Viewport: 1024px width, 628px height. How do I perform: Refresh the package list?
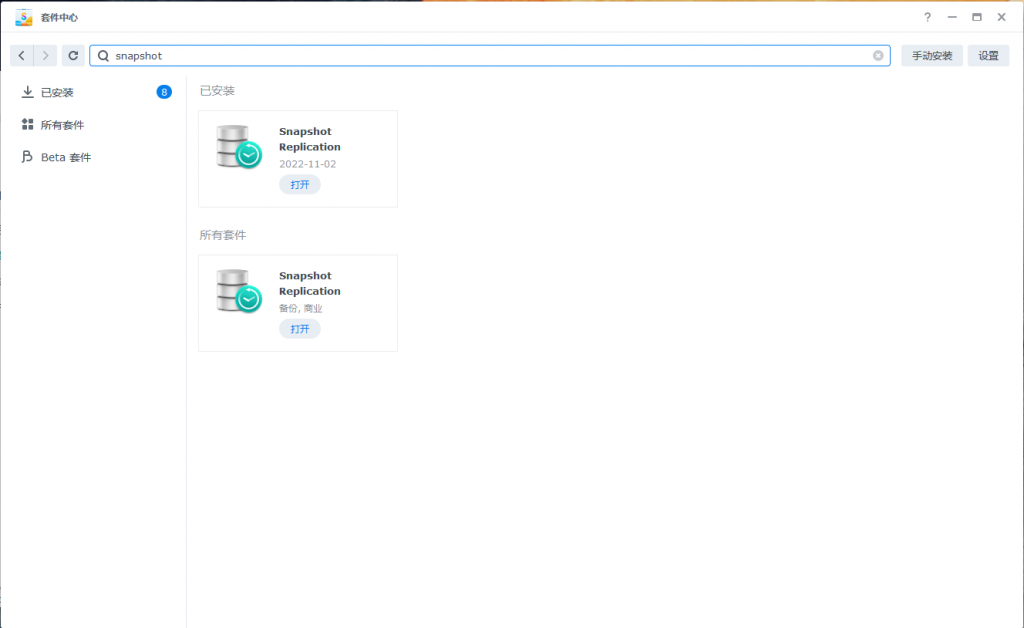[x=73, y=56]
